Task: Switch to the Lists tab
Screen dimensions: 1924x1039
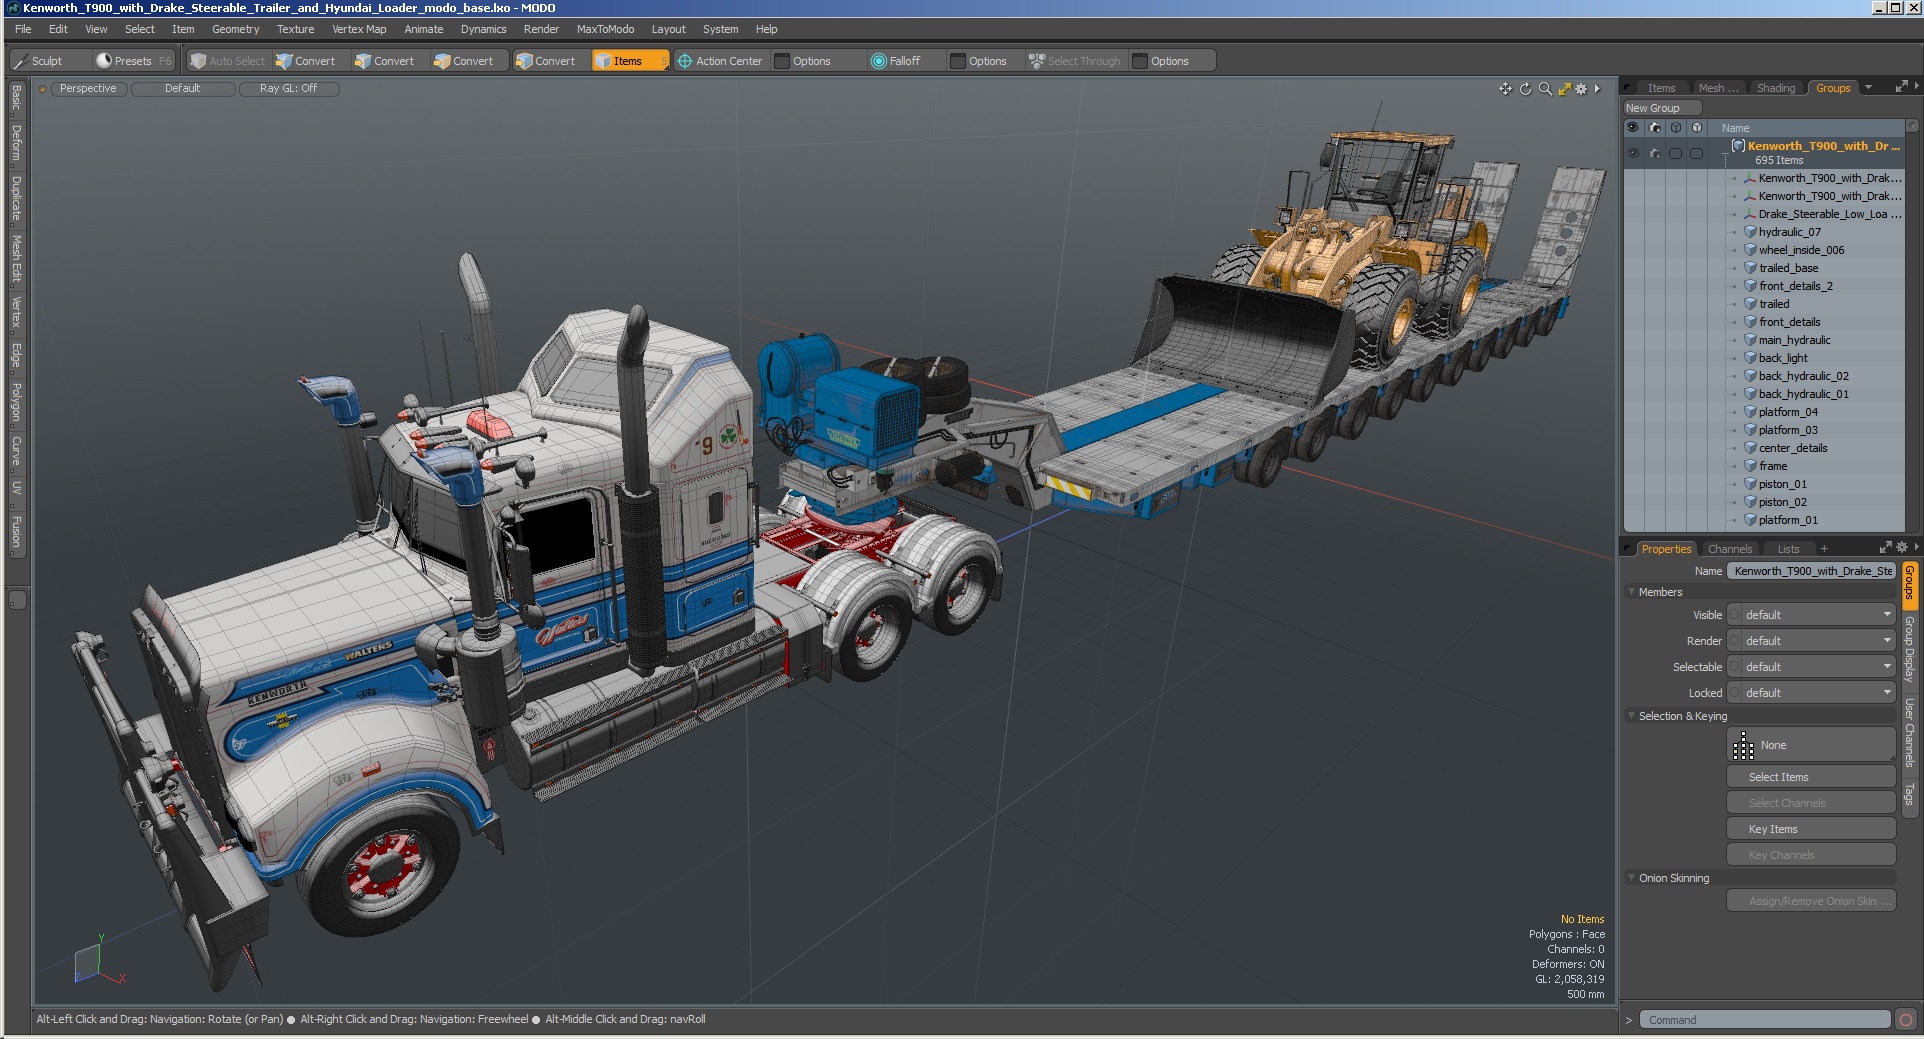Action: click(x=1788, y=549)
